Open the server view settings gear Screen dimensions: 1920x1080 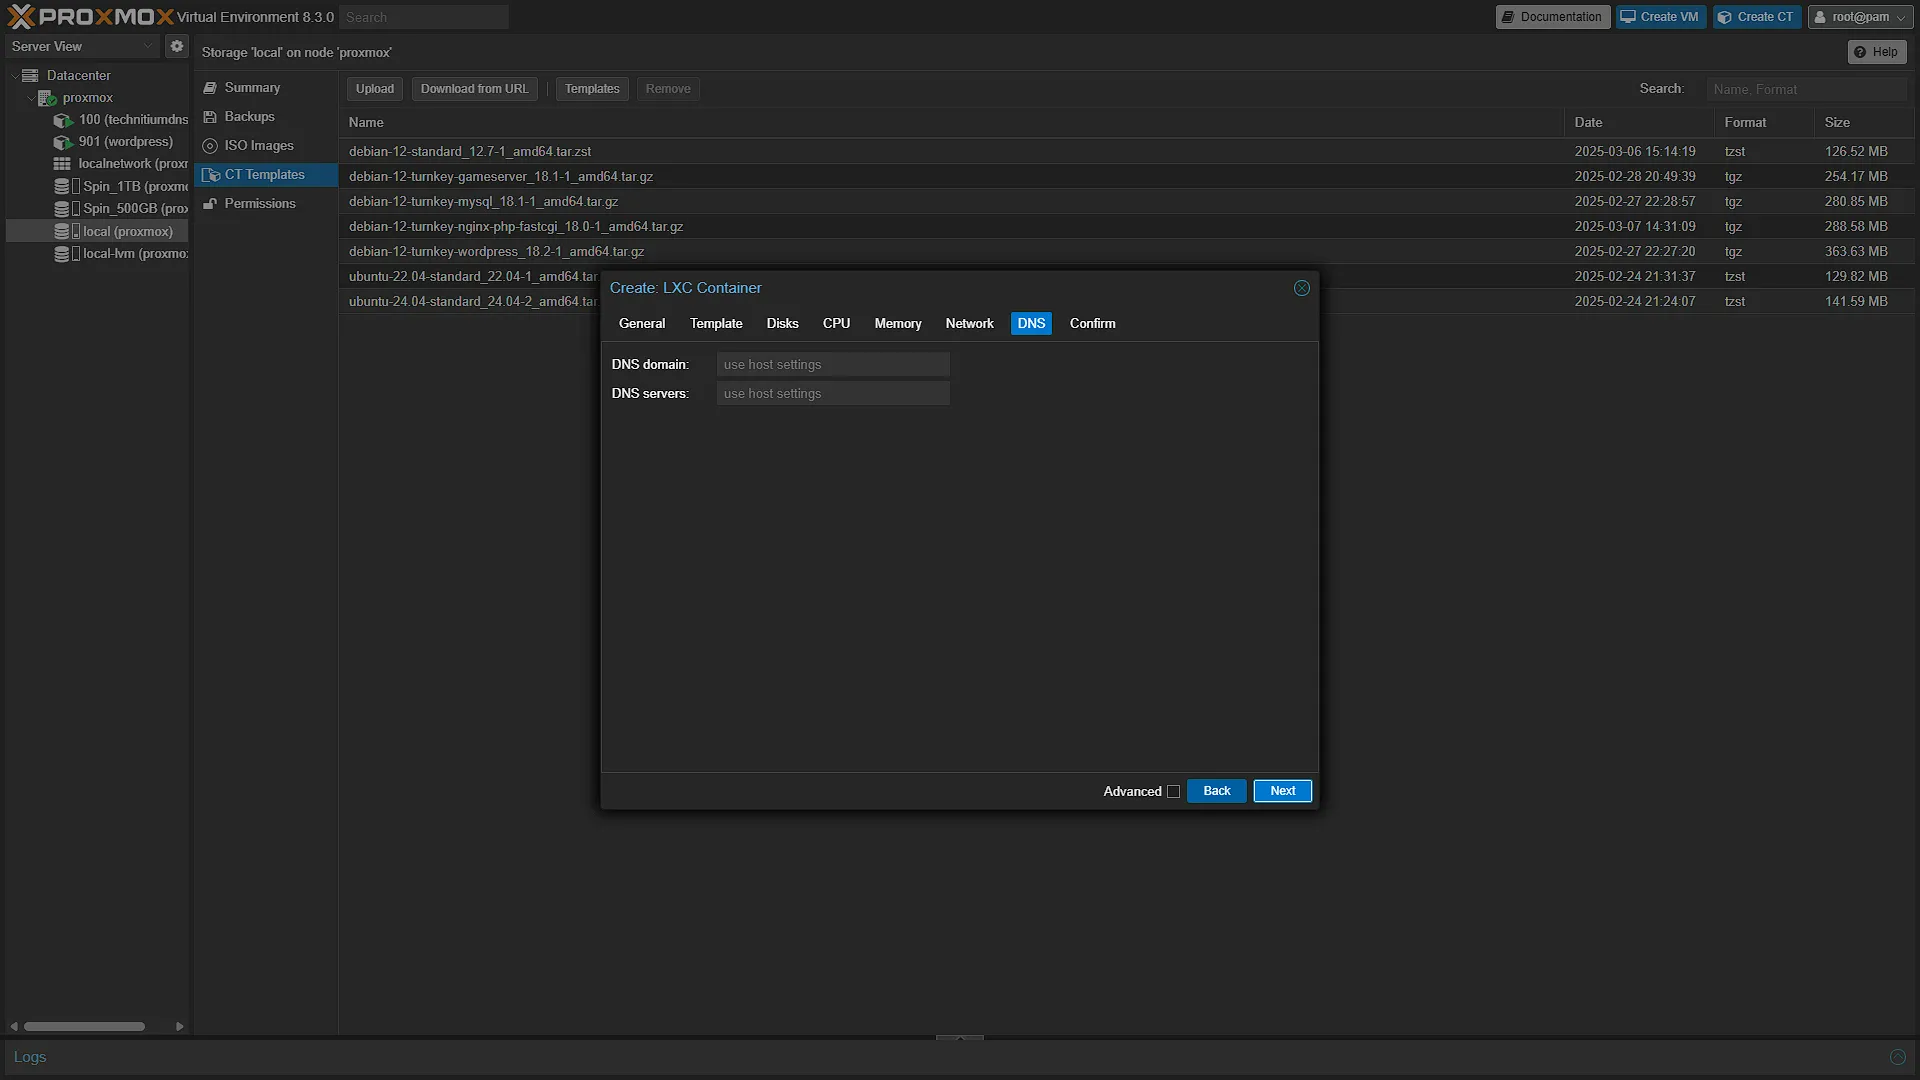click(177, 46)
